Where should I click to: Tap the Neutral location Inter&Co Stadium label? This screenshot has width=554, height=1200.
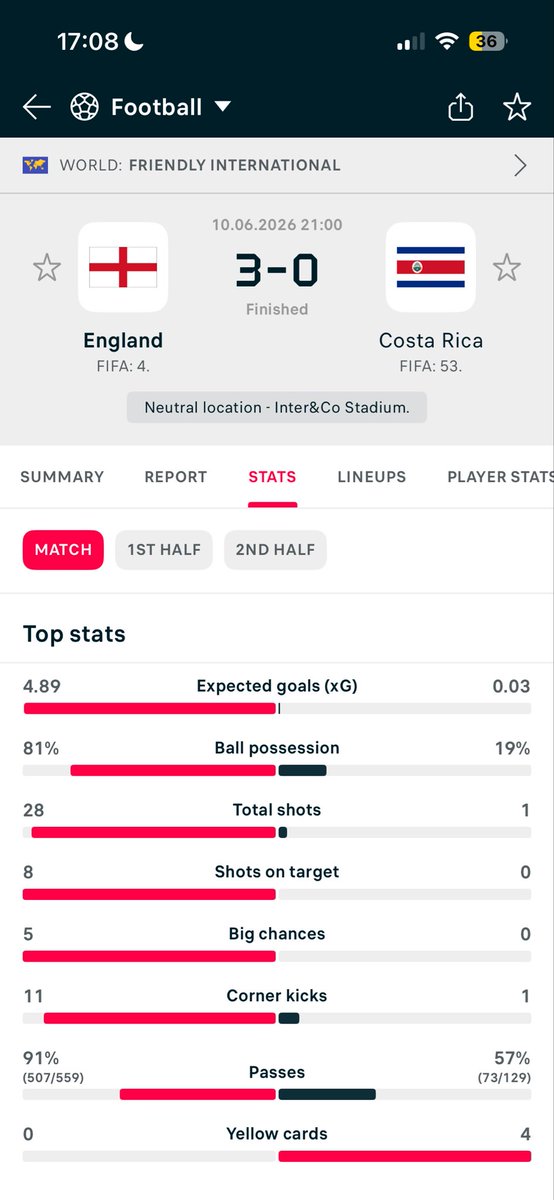(277, 408)
